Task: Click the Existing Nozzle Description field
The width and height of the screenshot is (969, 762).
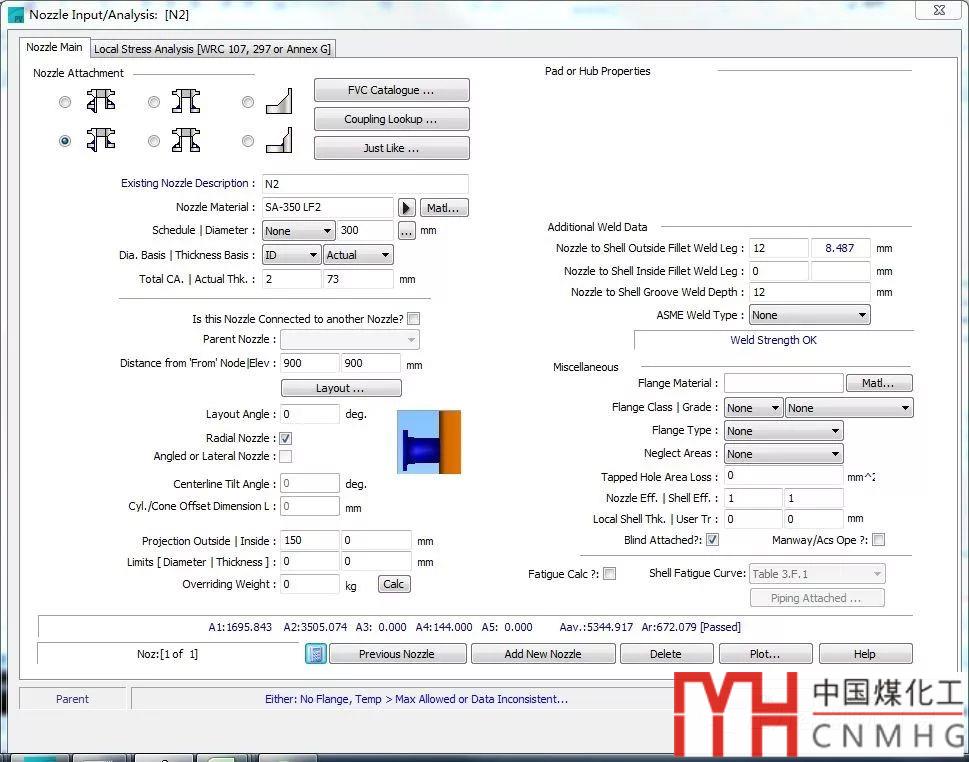Action: click(x=364, y=184)
